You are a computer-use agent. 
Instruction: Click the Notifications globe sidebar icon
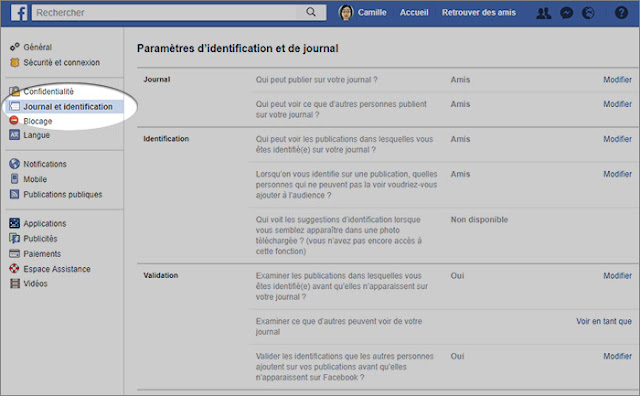click(15, 164)
